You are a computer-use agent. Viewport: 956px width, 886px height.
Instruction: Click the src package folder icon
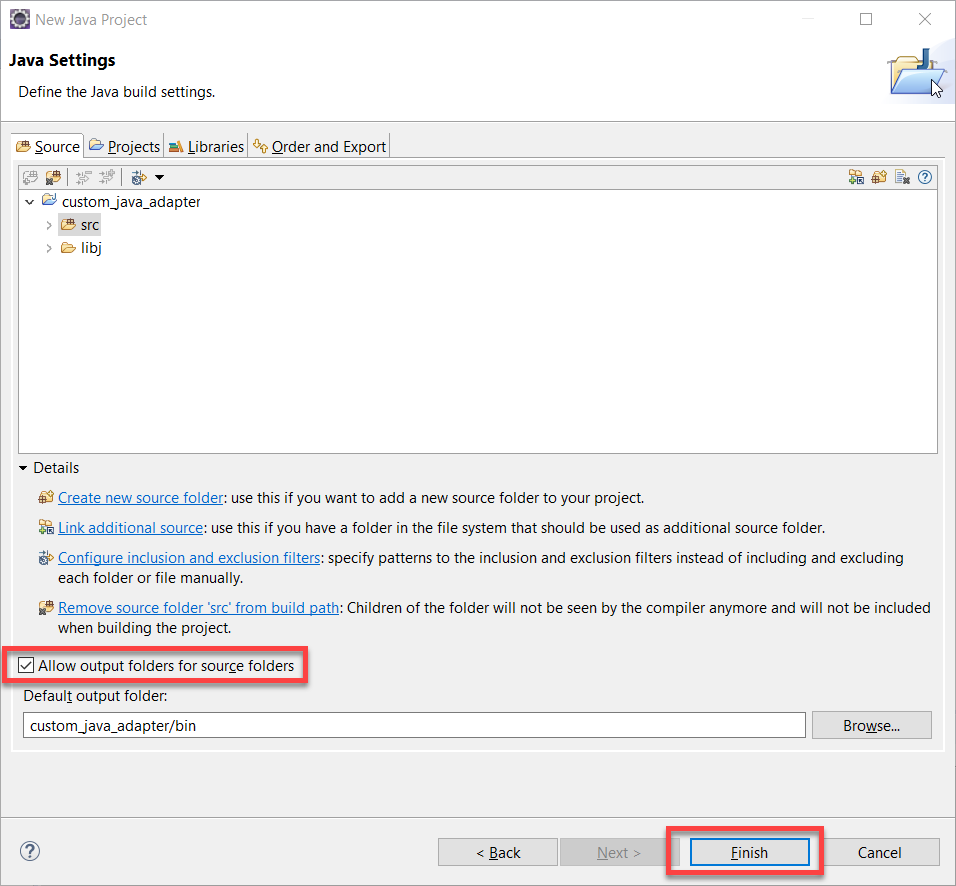(68, 224)
